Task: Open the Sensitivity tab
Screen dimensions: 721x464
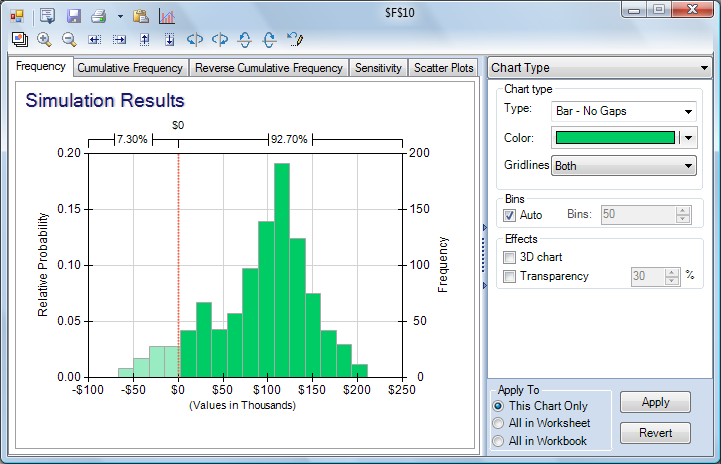Action: pyautogui.click(x=379, y=68)
